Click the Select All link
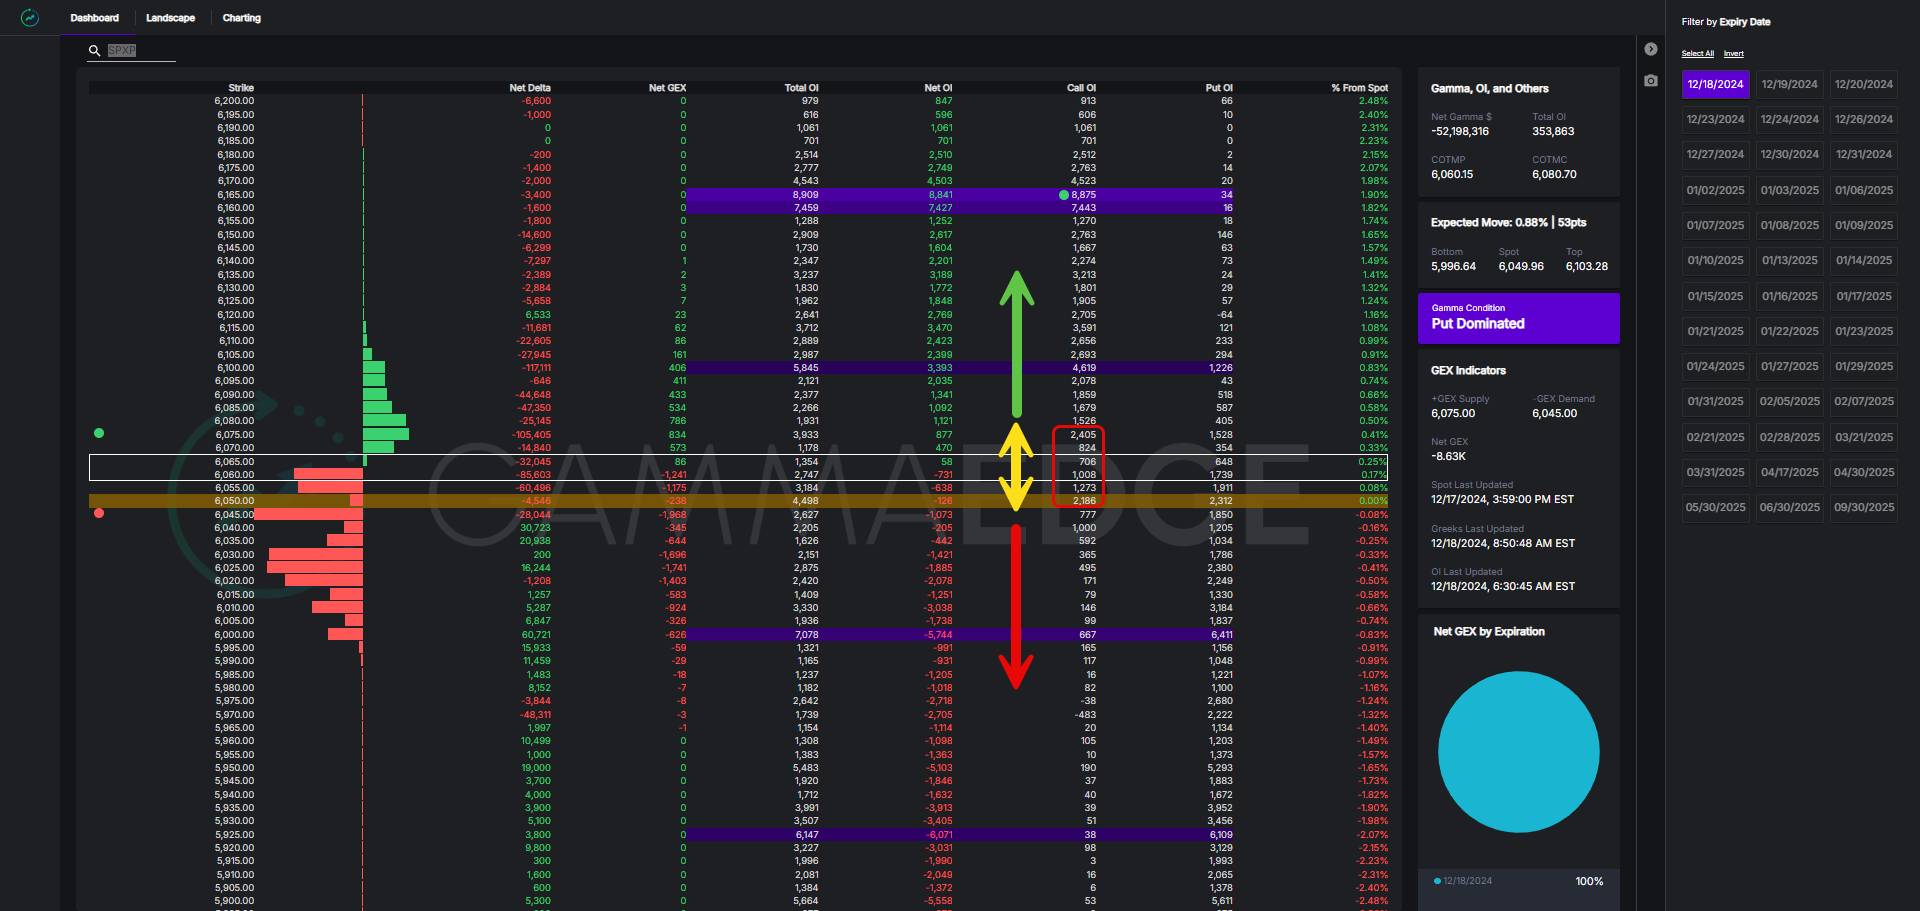Screen dimensions: 1920x911 click(1697, 54)
